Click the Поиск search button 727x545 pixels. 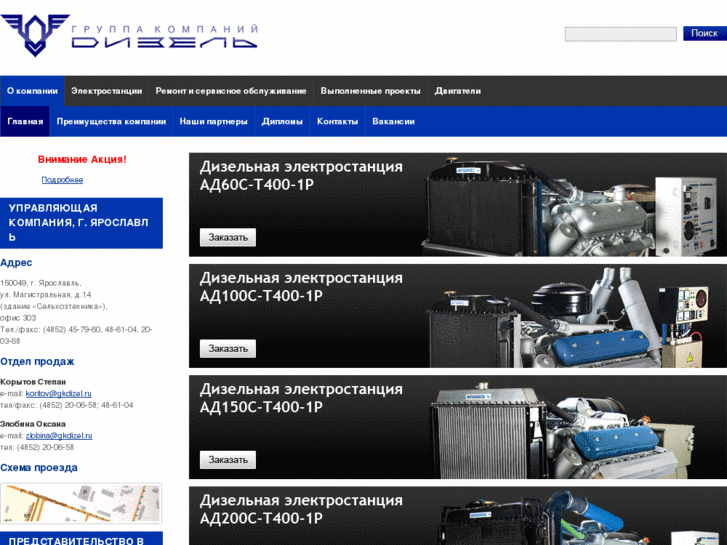[705, 33]
